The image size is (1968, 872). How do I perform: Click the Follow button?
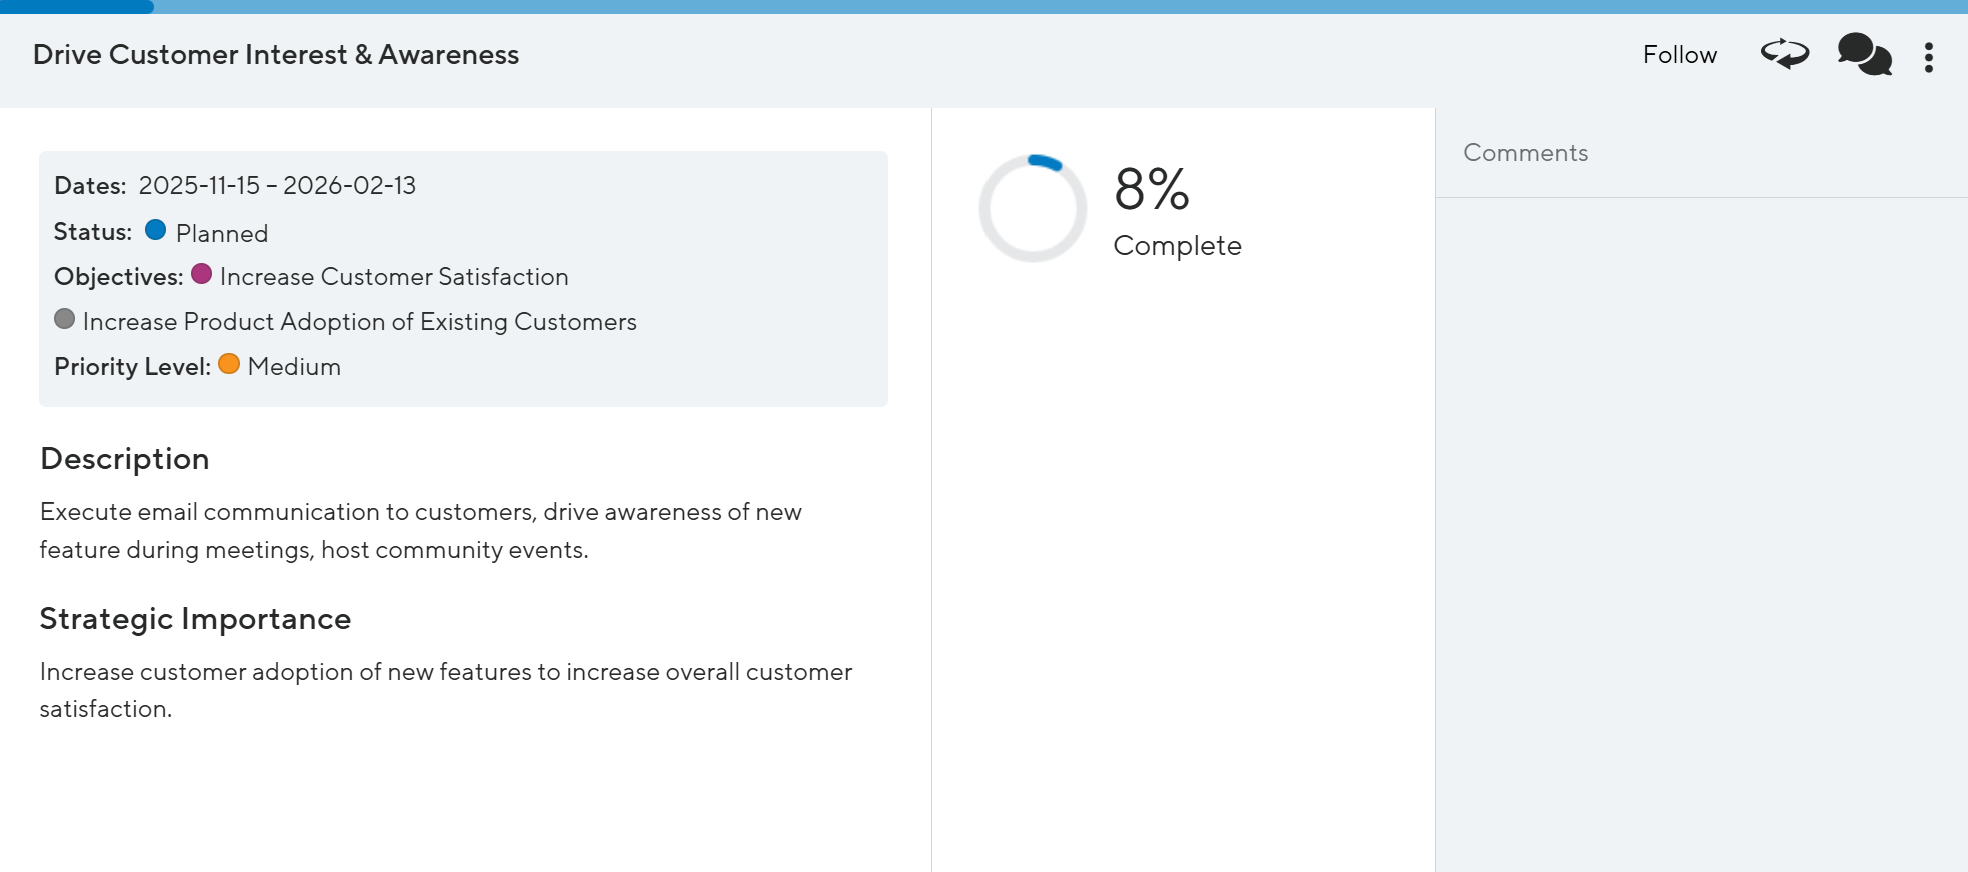coord(1679,55)
